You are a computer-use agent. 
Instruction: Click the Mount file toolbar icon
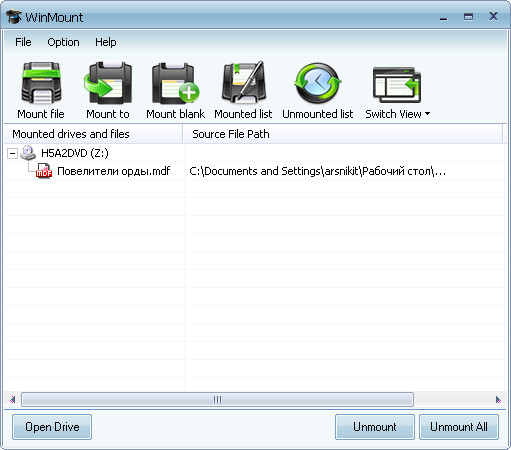coord(41,82)
